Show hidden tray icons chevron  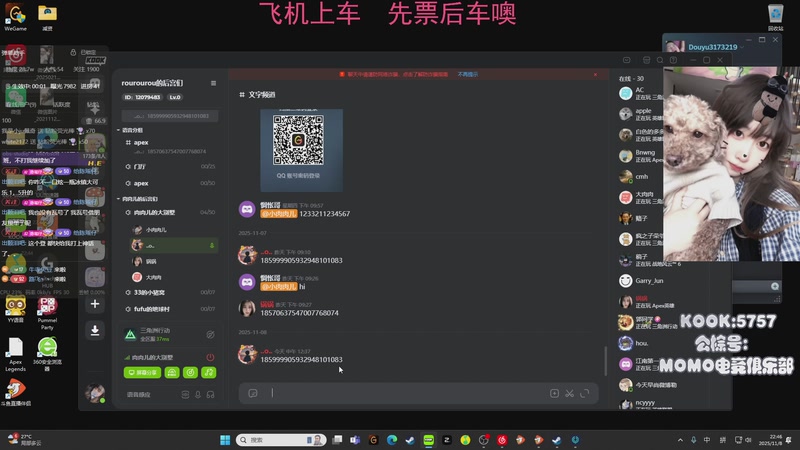click(x=680, y=440)
